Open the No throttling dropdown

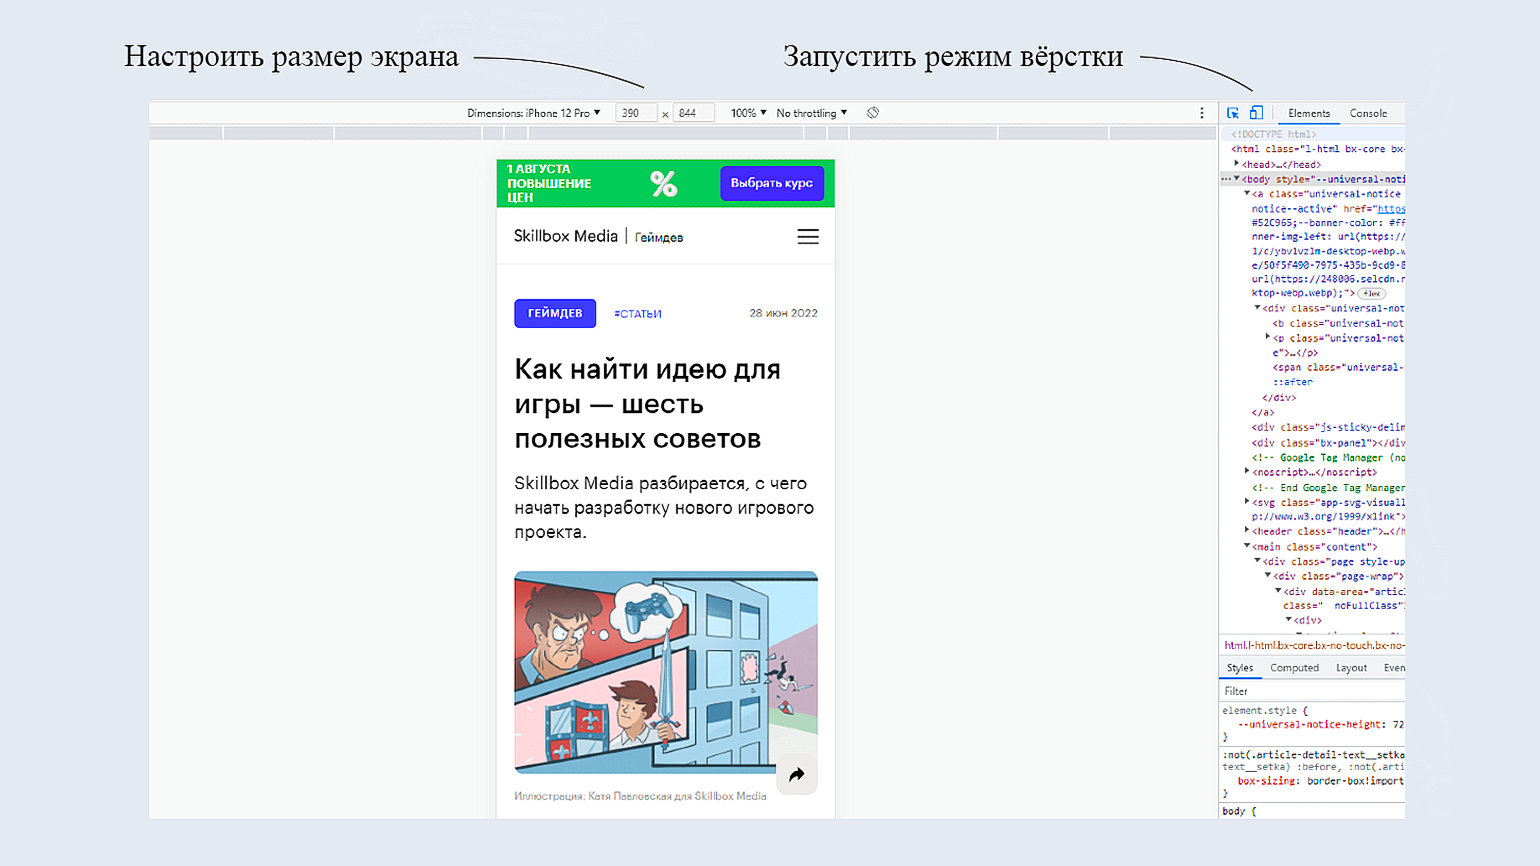[x=811, y=113]
